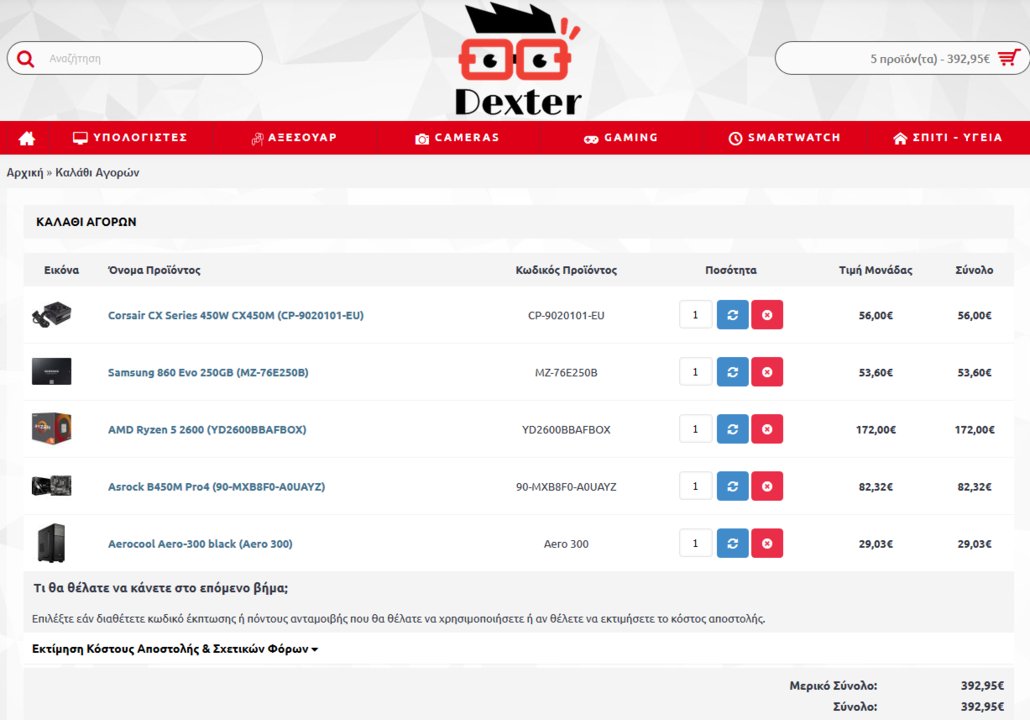Open Asrock B450M Pro4 product link
Image resolution: width=1030 pixels, height=720 pixels.
tap(216, 487)
